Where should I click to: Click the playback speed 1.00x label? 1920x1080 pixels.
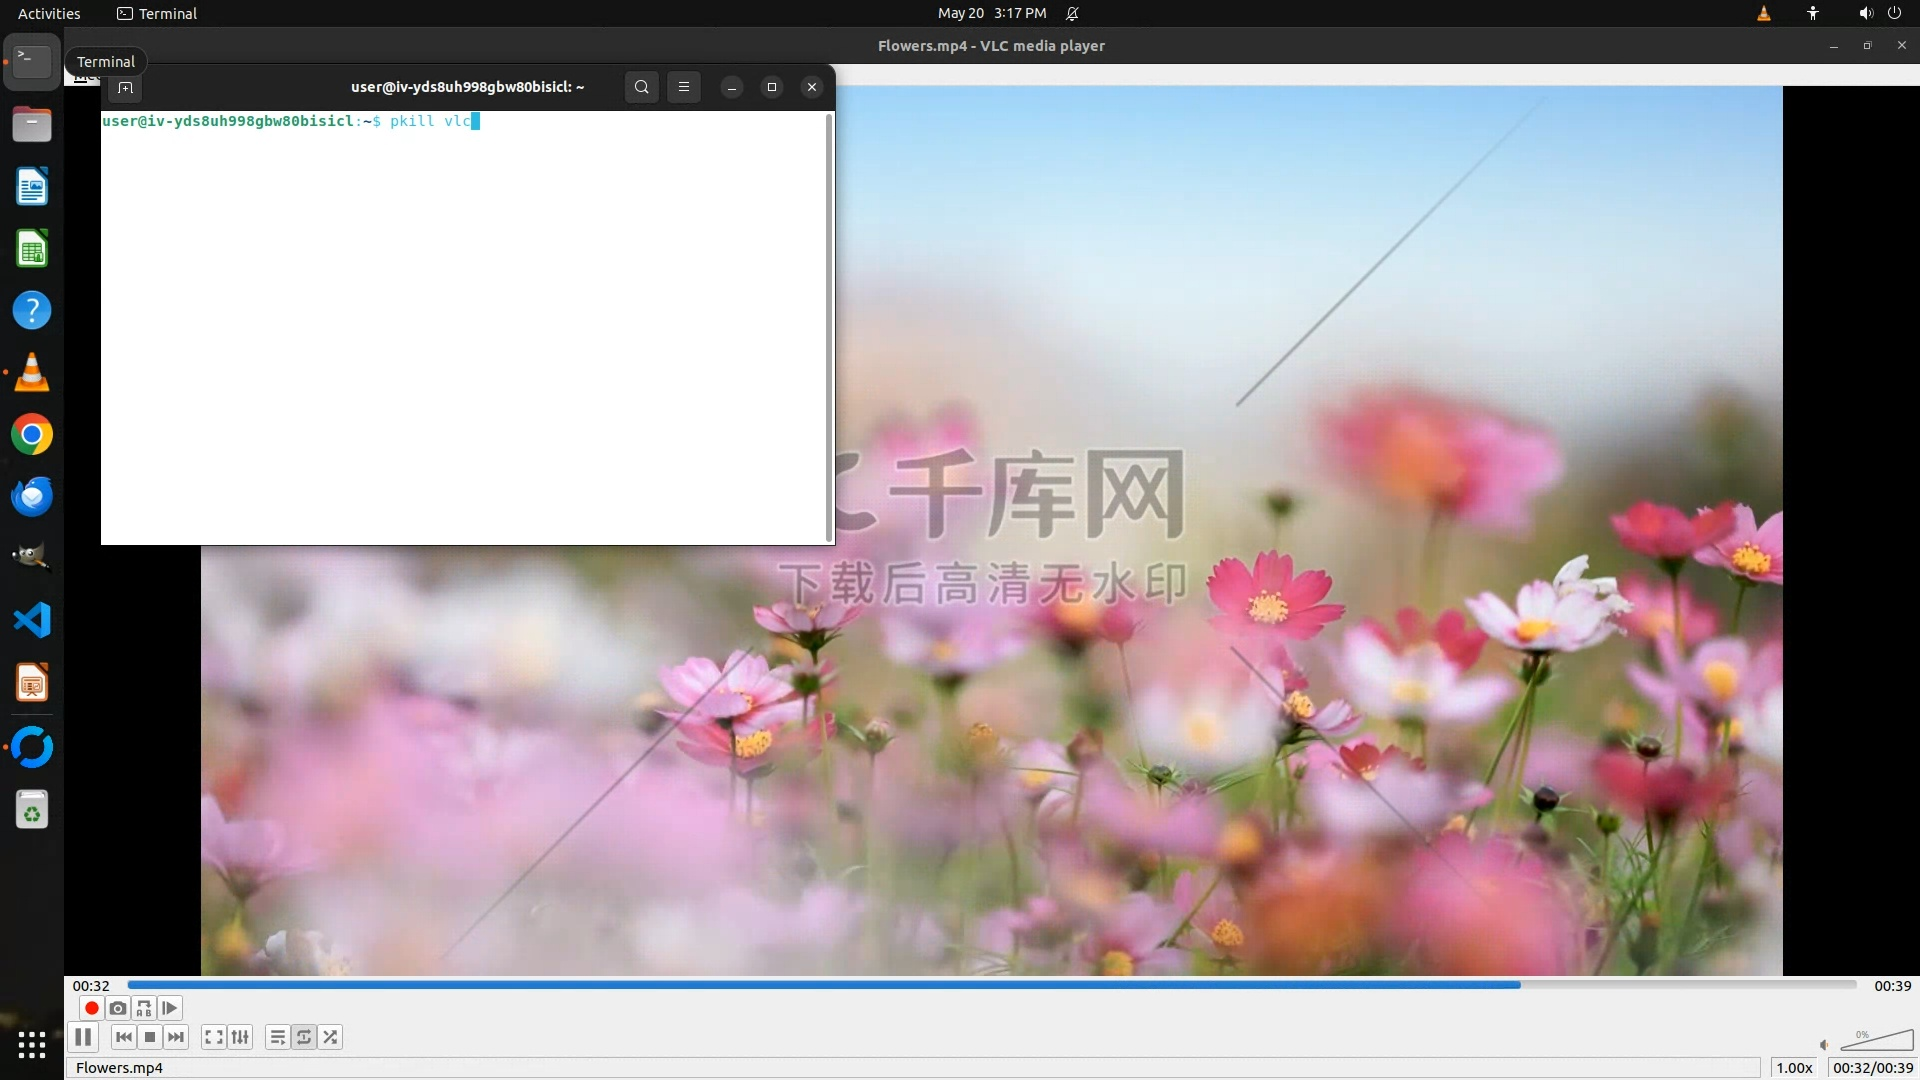pos(1794,1067)
